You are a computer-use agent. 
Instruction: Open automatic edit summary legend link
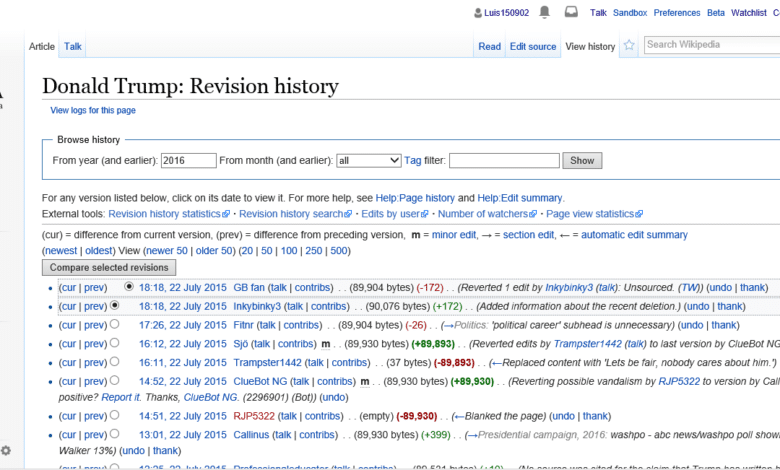click(x=634, y=235)
